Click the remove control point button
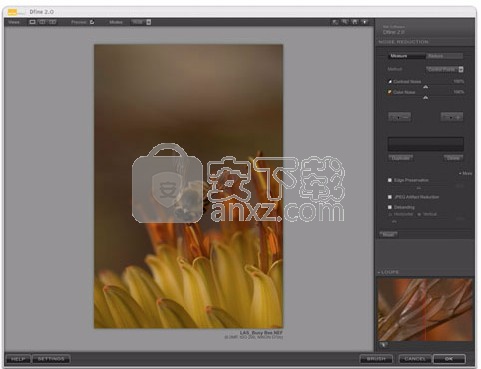 click(x=399, y=117)
